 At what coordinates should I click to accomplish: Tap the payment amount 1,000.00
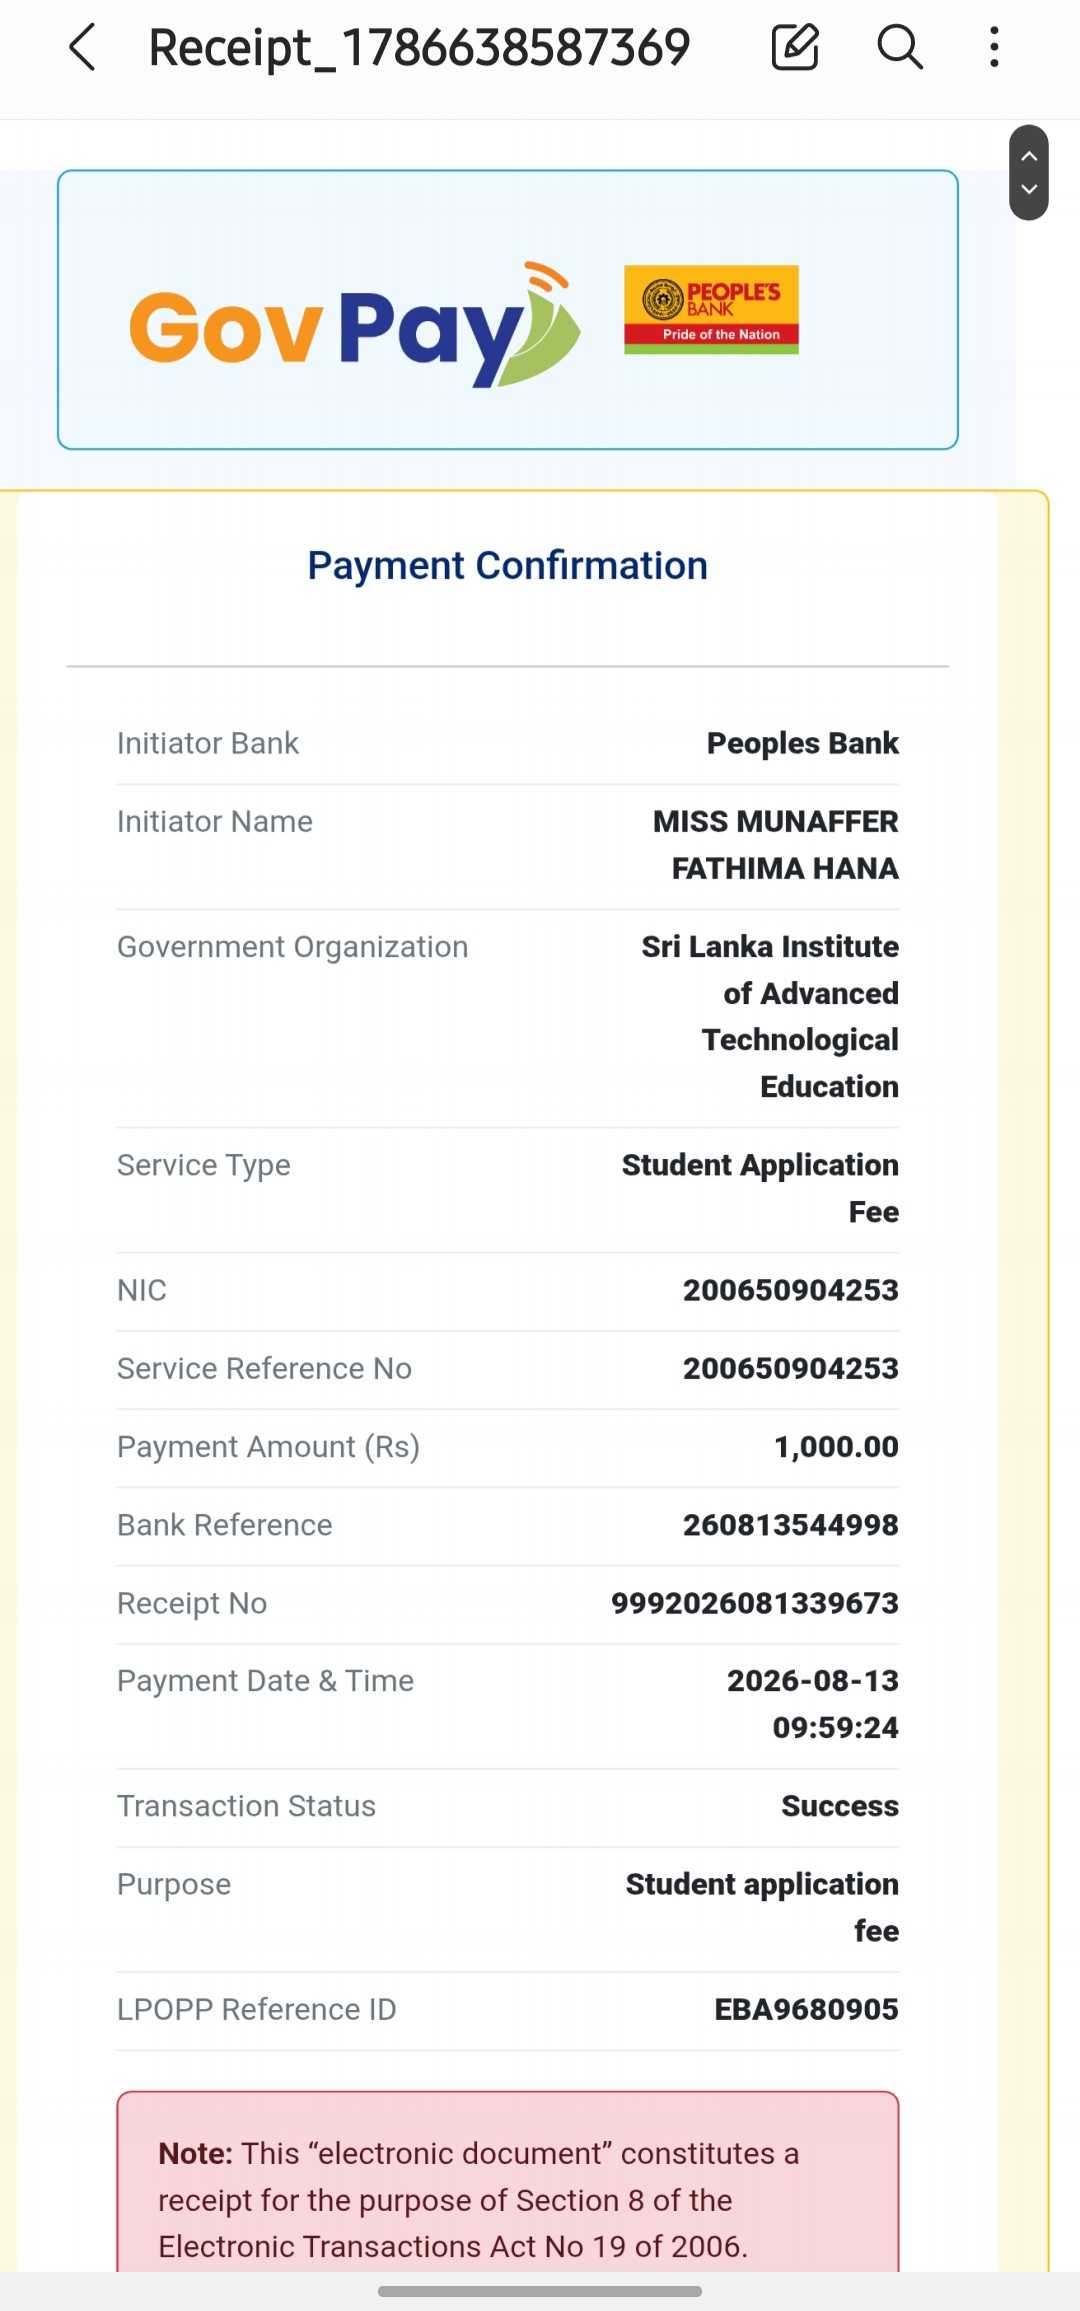click(x=836, y=1447)
